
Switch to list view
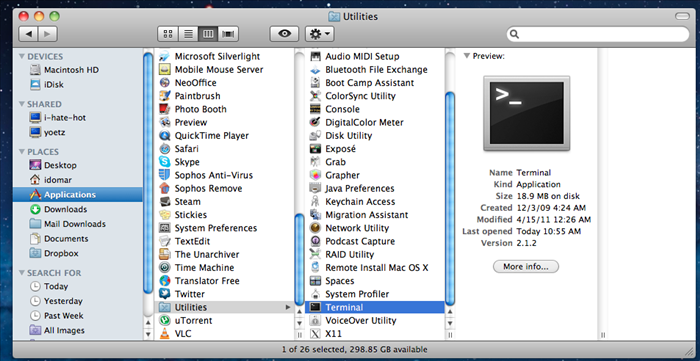click(x=188, y=34)
